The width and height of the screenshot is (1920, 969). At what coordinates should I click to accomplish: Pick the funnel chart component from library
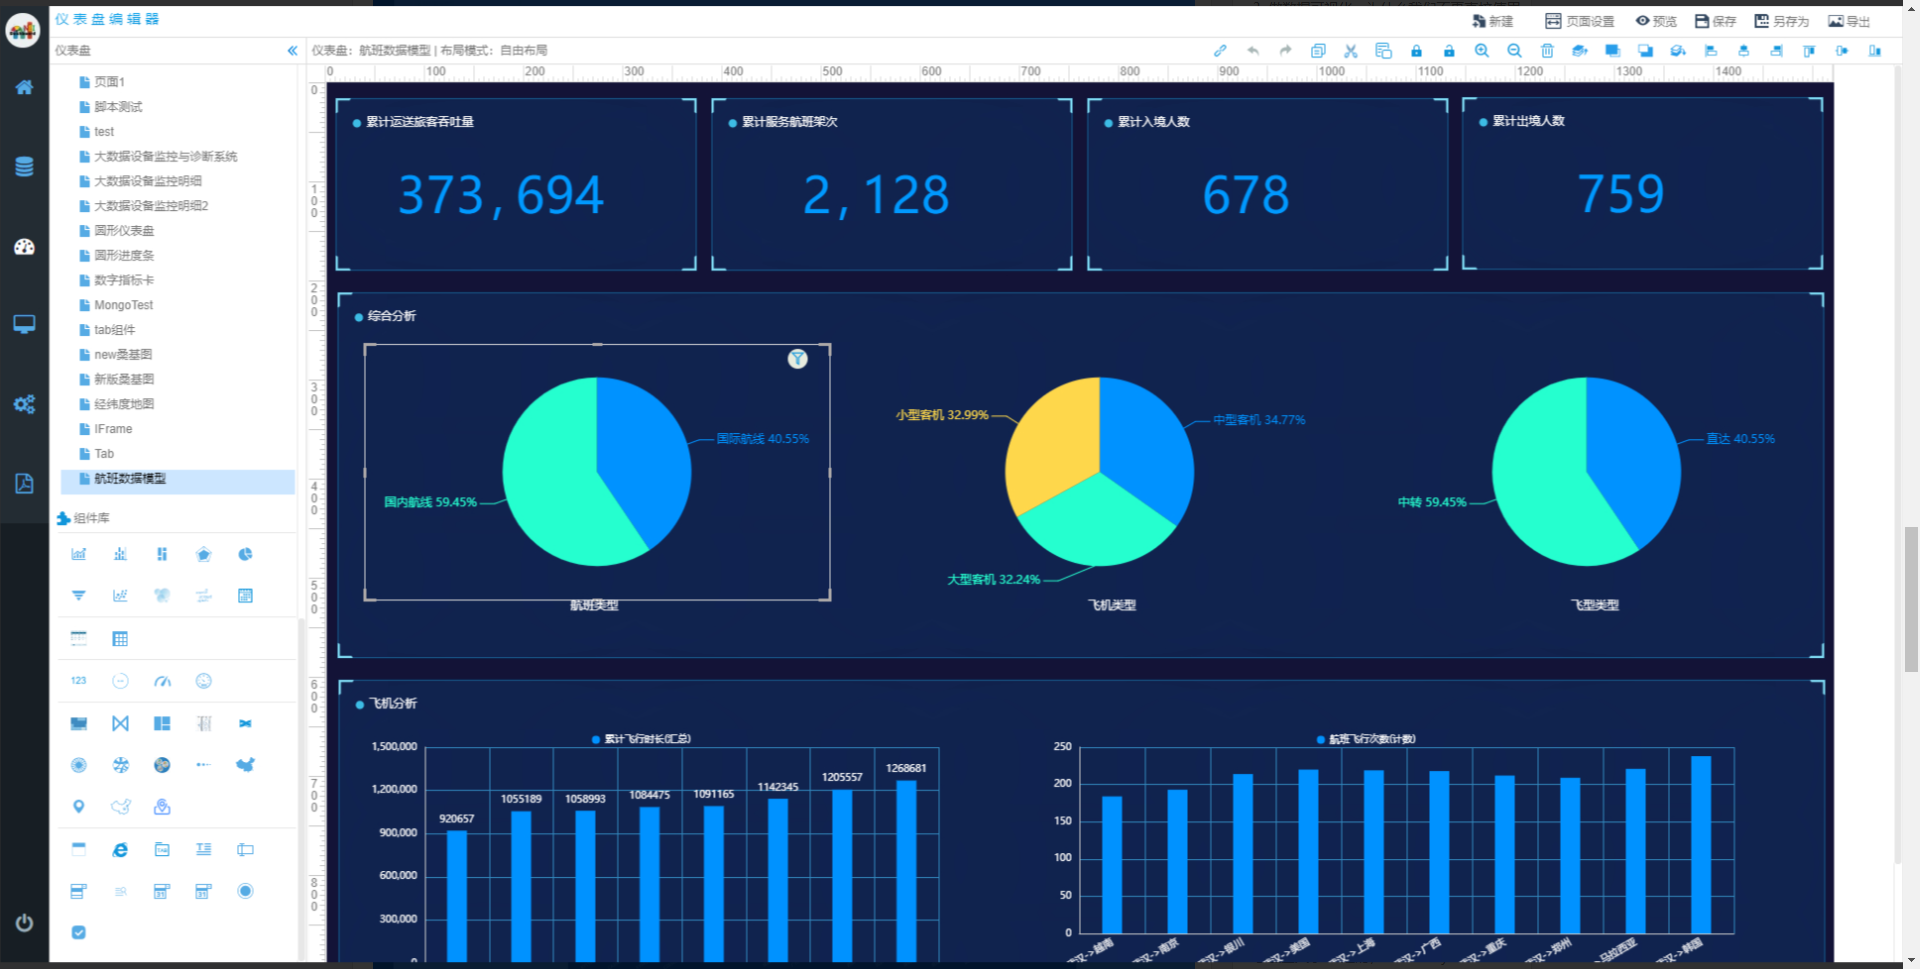click(78, 596)
